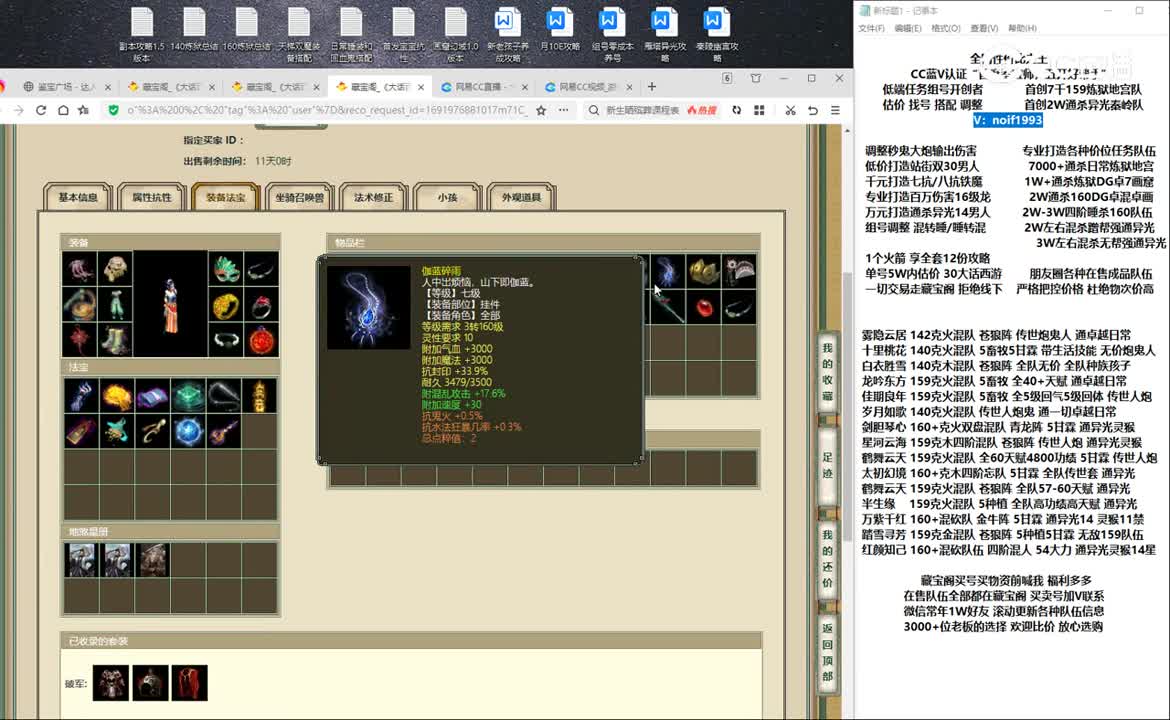Switch to the 法术修正 tab

click(373, 198)
